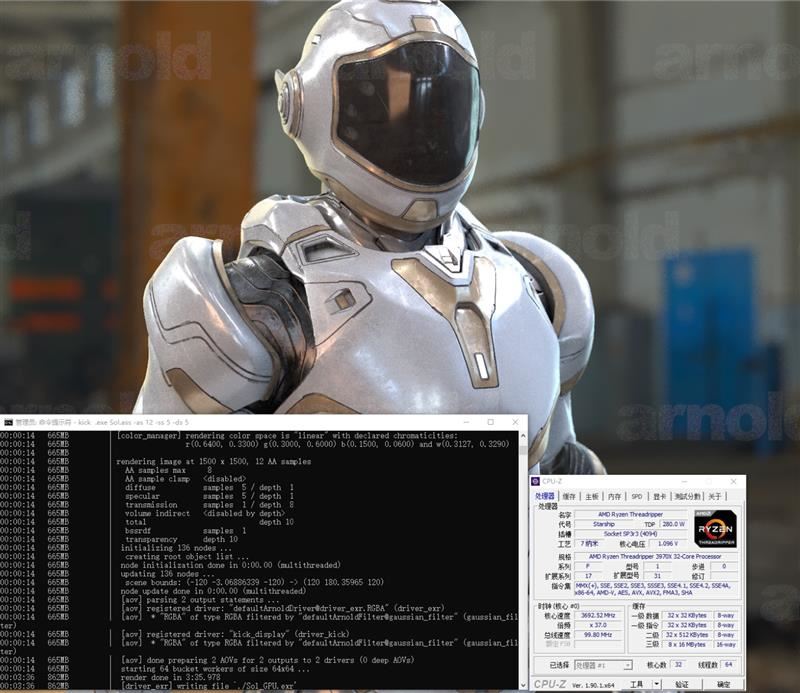Click the '[driver_exr] writing file' console line
This screenshot has height=693, width=800.
(208, 686)
